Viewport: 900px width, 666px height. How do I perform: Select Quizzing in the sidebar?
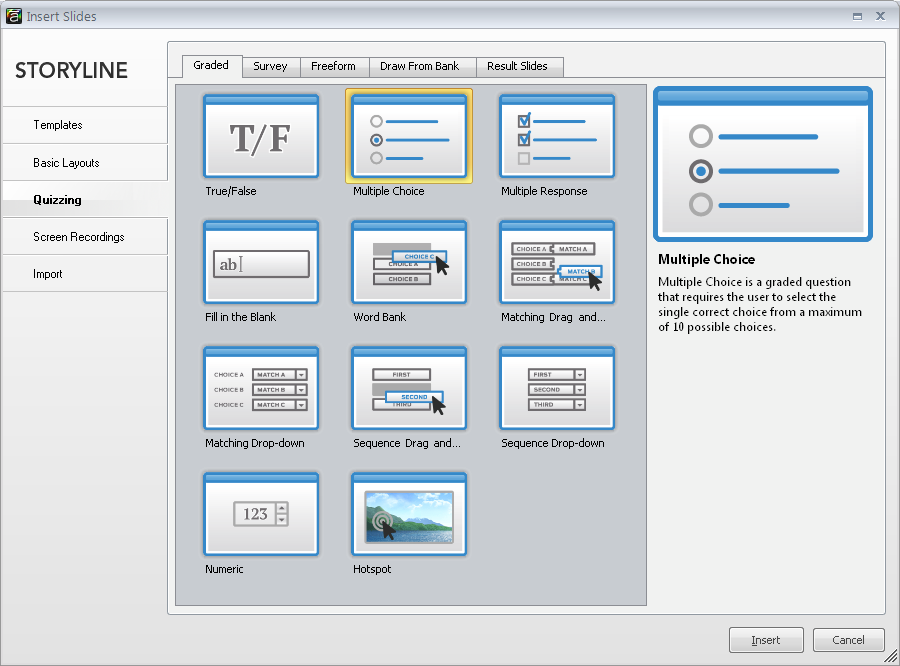85,200
